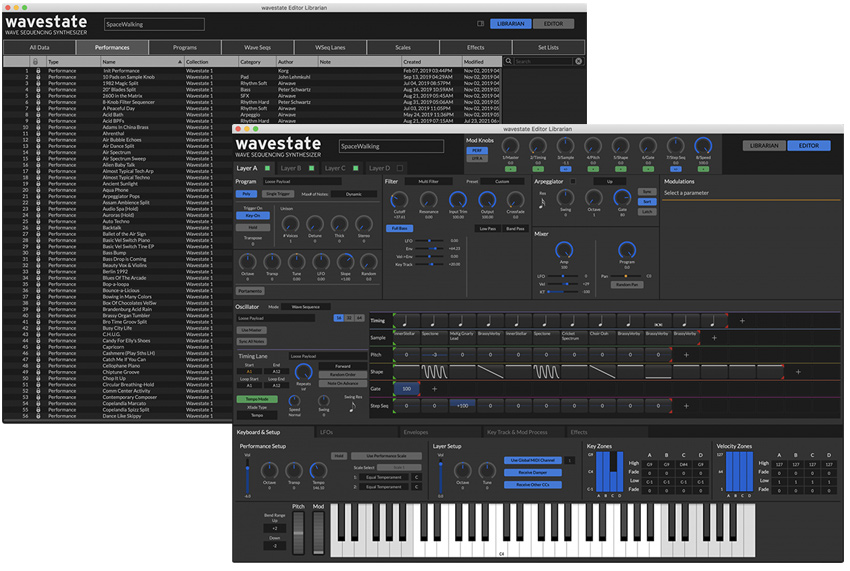Click the 1/Master mod knob

point(510,146)
